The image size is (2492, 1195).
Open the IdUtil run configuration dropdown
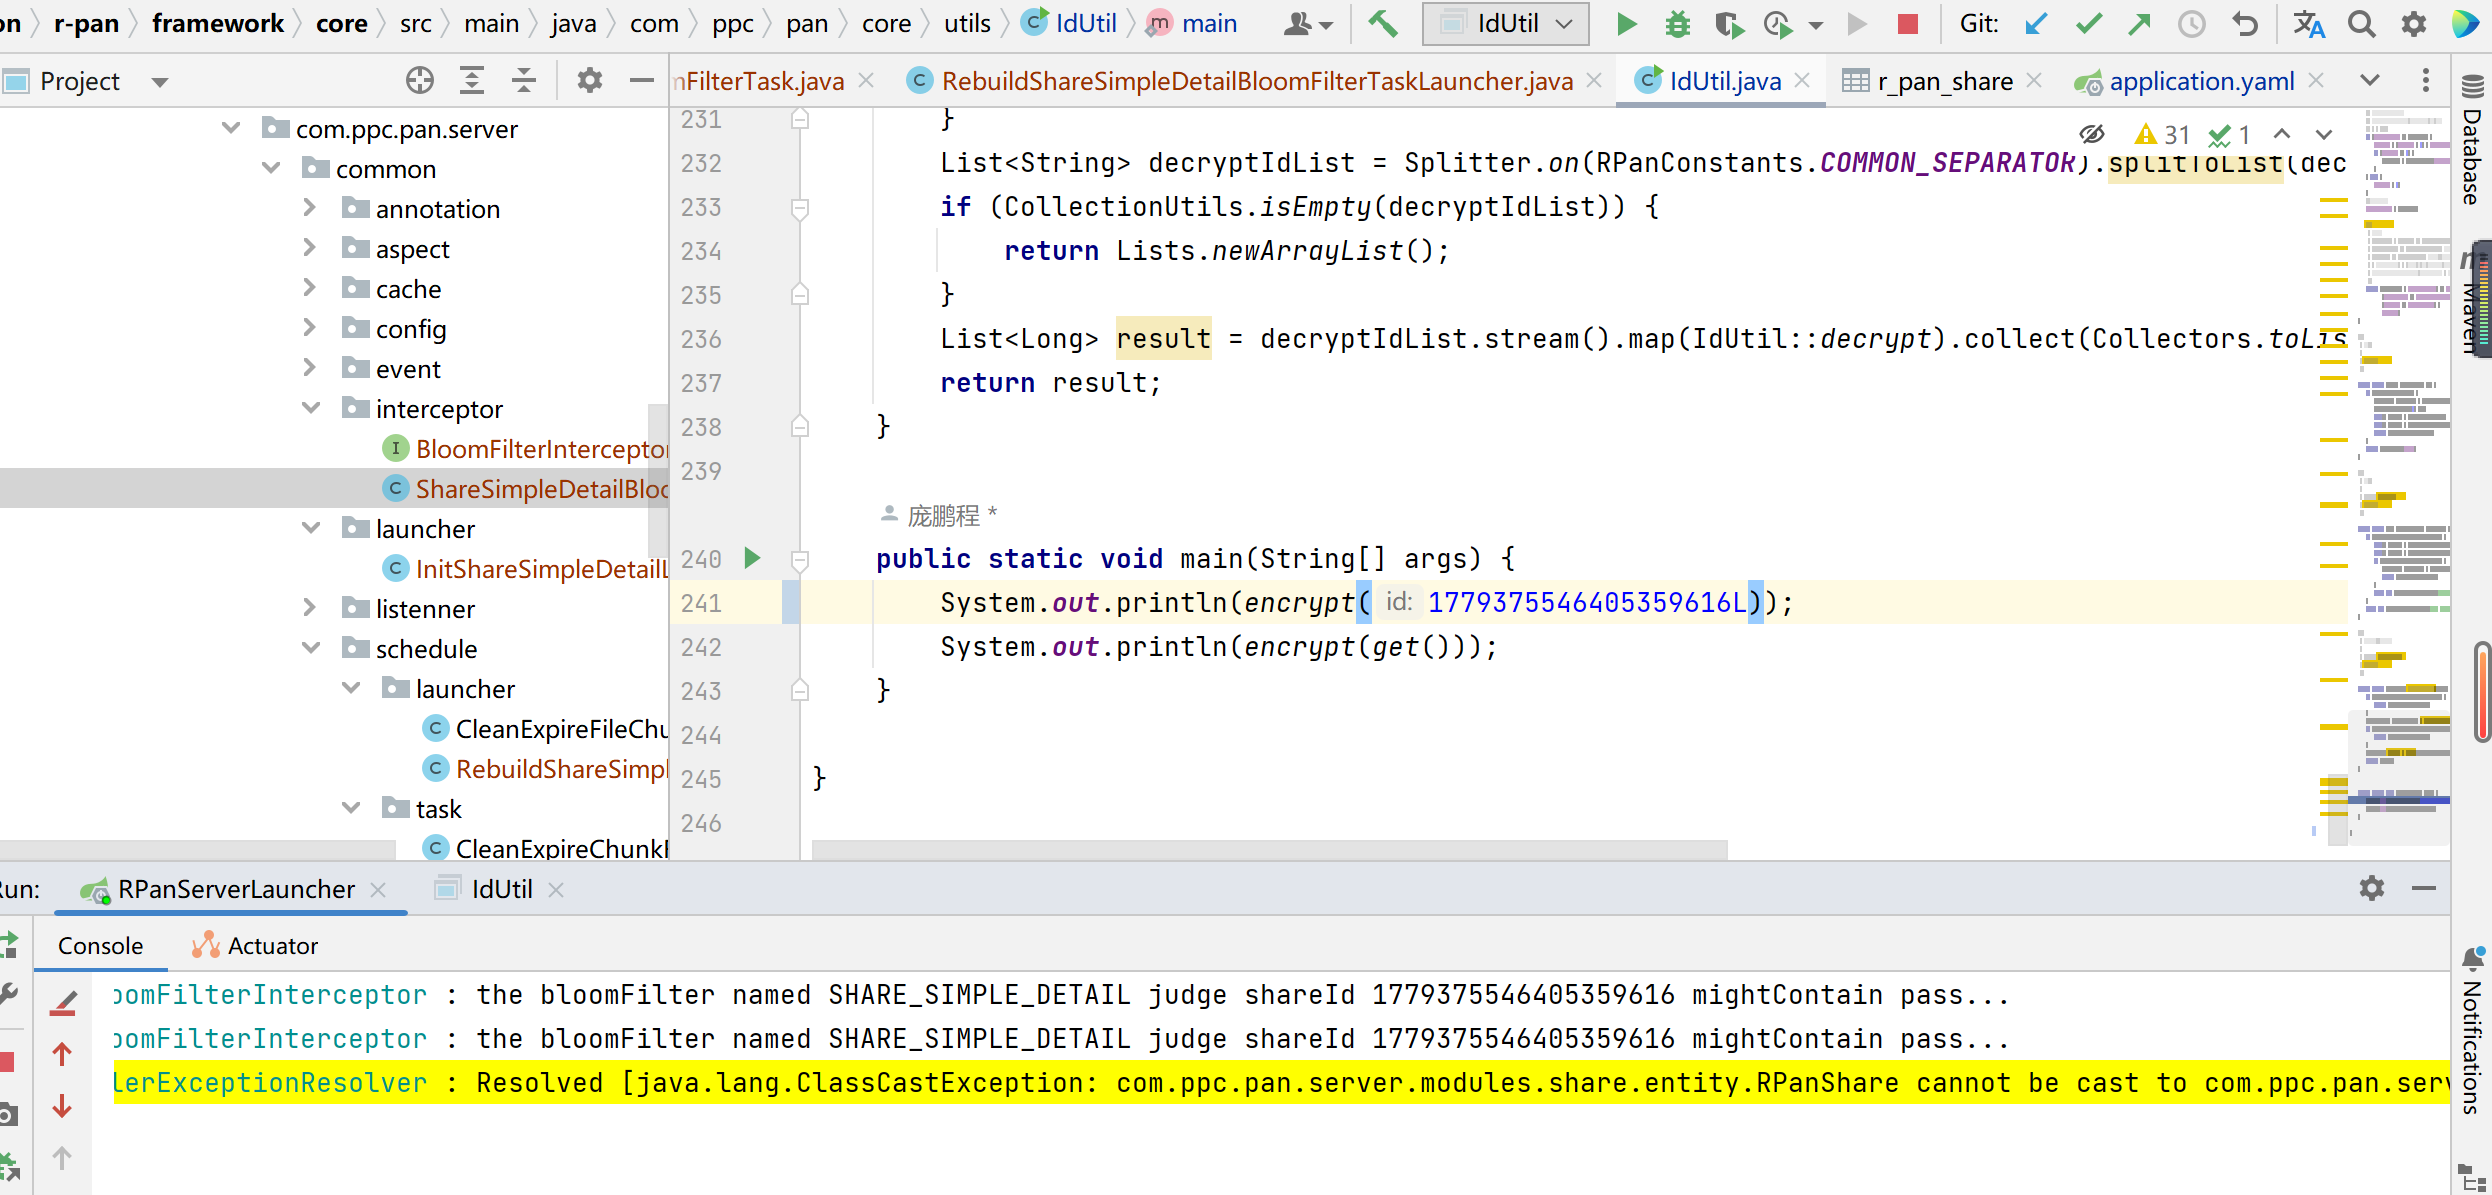tap(1505, 23)
